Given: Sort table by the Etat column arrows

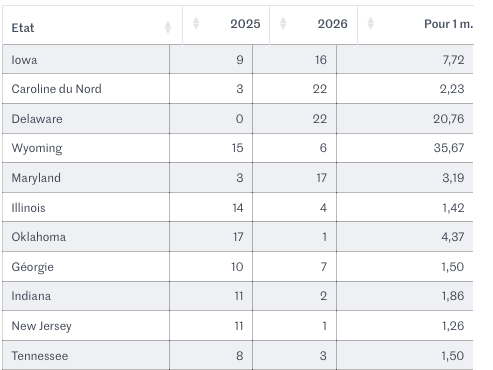Looking at the screenshot, I should (168, 27).
